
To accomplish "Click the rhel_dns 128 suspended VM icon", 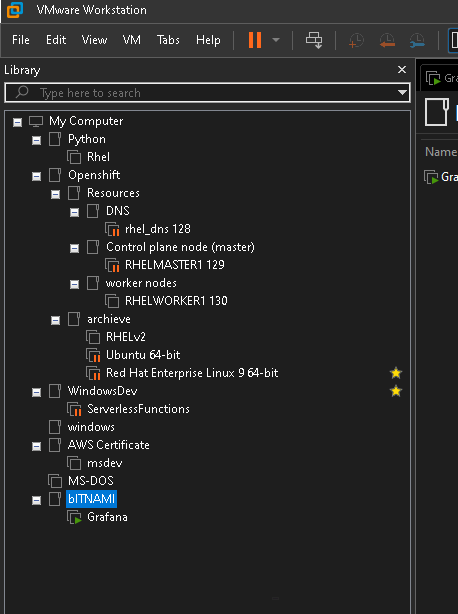I will (x=112, y=229).
